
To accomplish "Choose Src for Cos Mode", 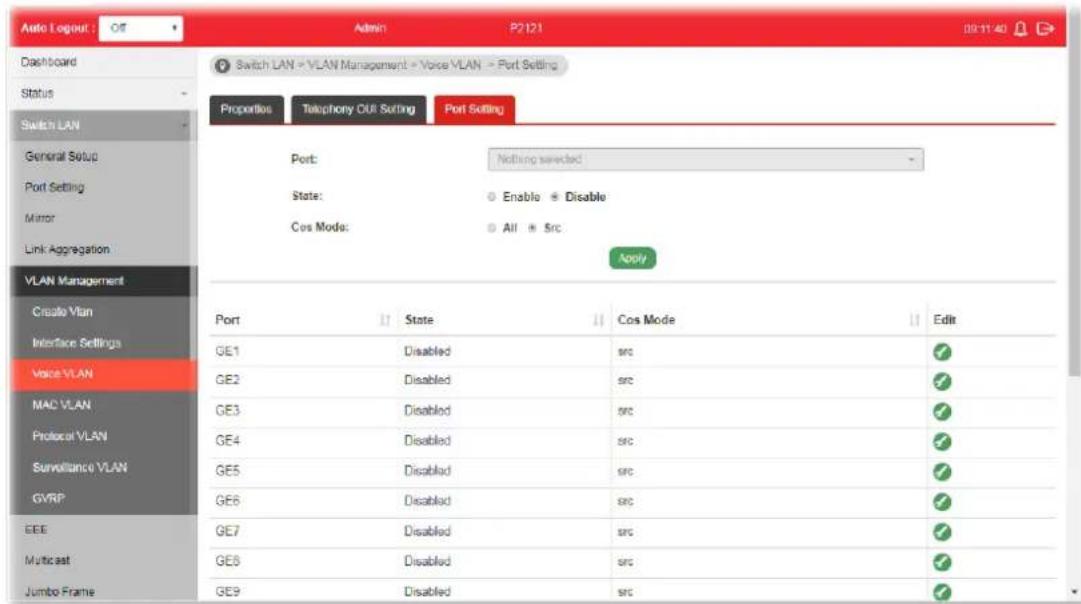I will pos(532,228).
